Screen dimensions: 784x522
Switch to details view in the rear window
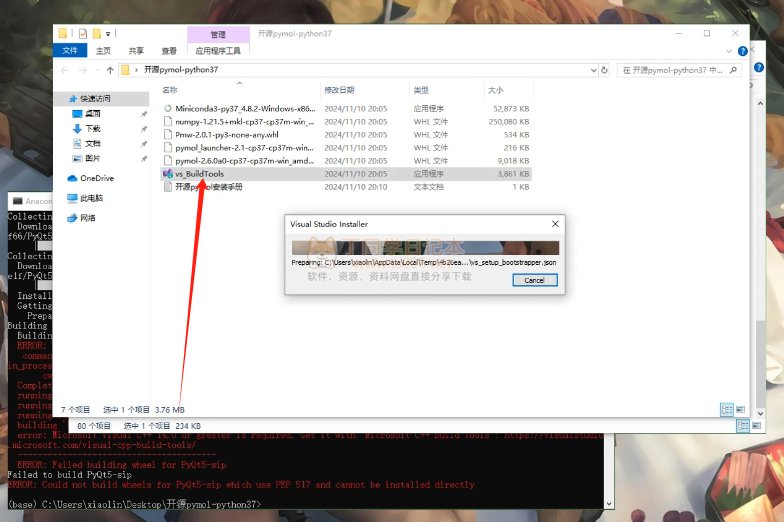tap(743, 426)
